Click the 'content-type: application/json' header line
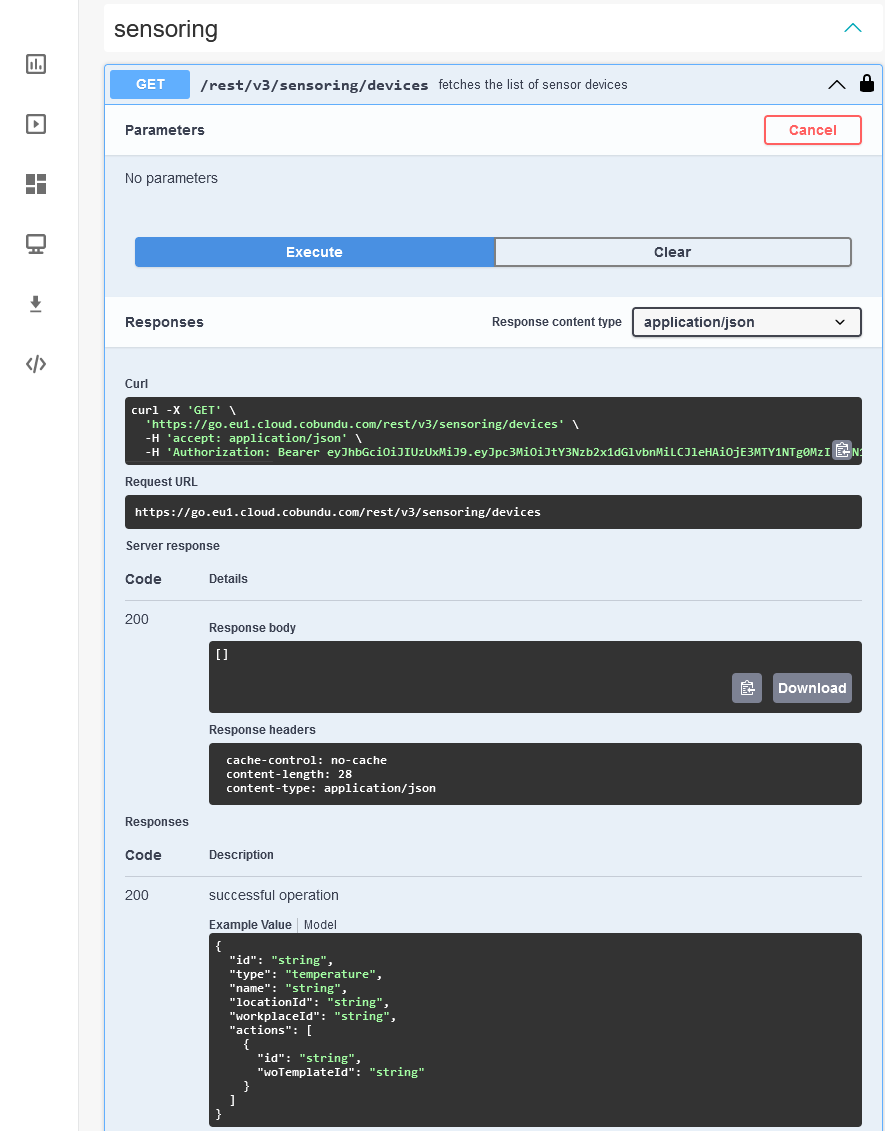Image resolution: width=885 pixels, height=1131 pixels. point(331,788)
